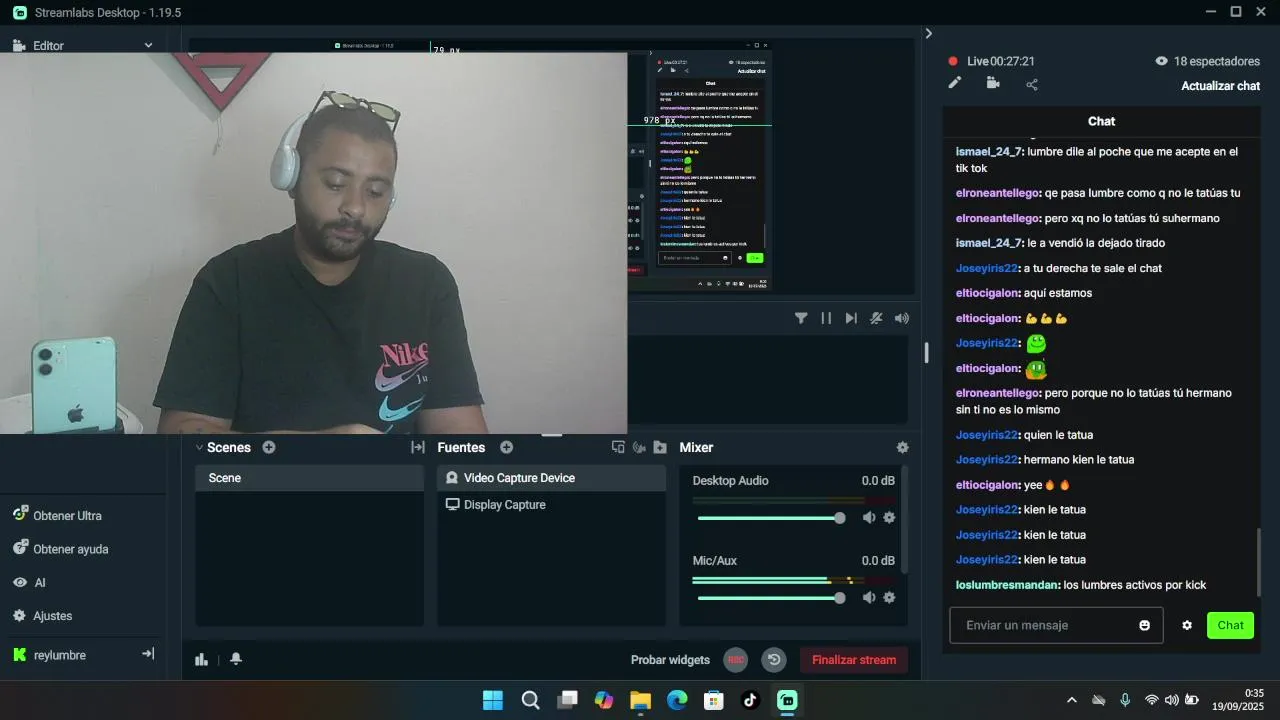Screen dimensions: 1280x720
Task: Click the video camera icon under Live timer
Action: point(993,83)
